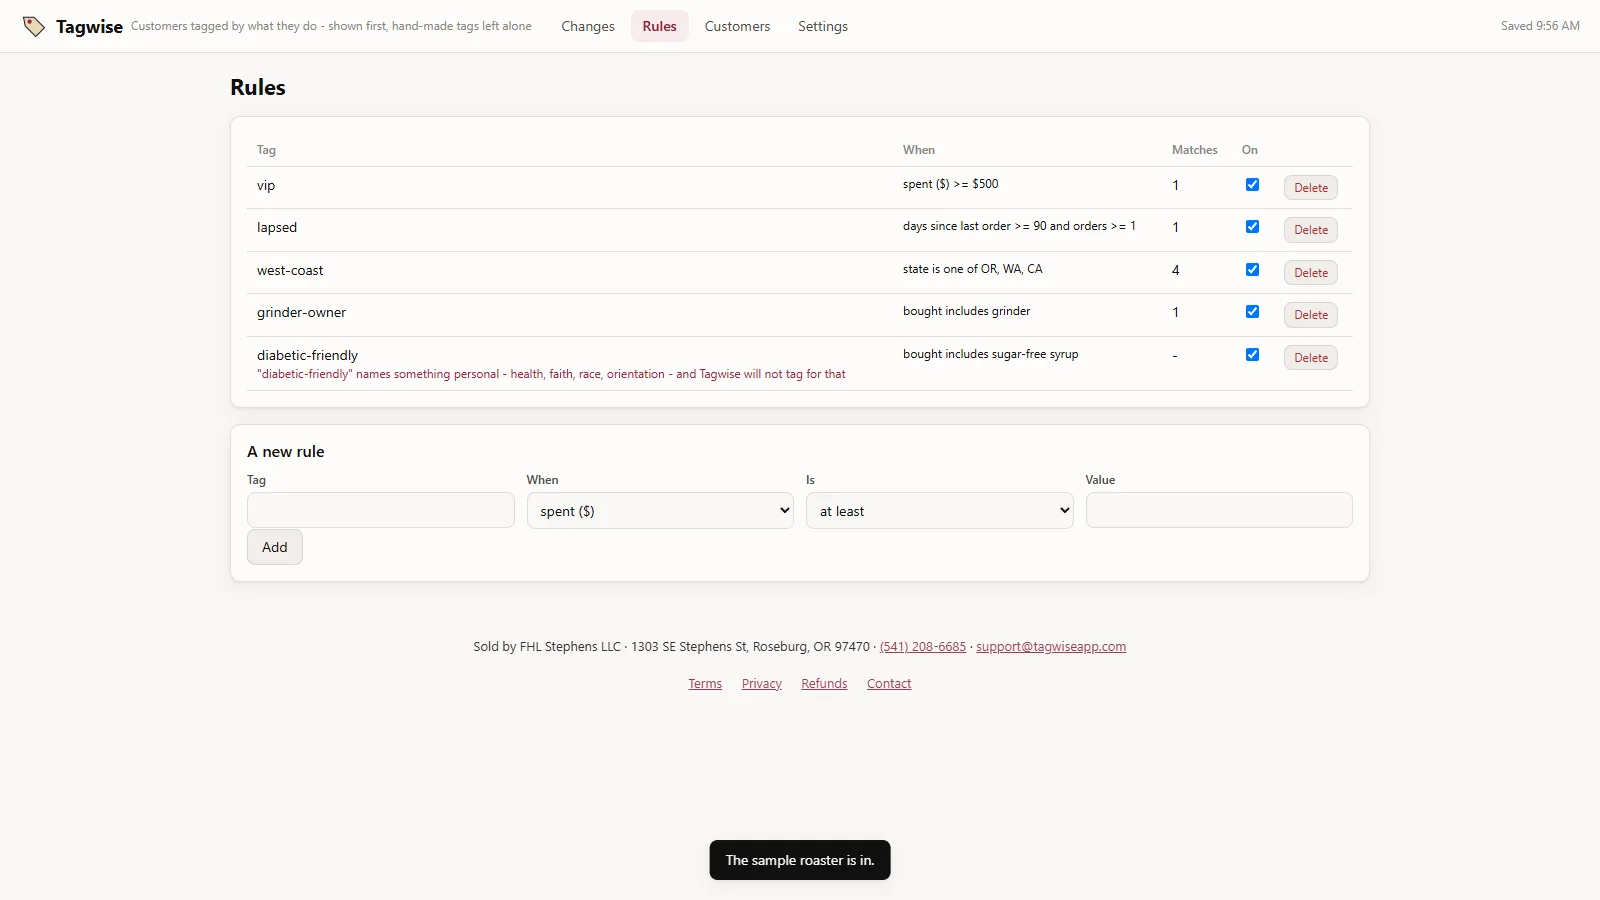
Task: Click 'state is one of OR, WA, CA' condition
Action: pos(972,269)
